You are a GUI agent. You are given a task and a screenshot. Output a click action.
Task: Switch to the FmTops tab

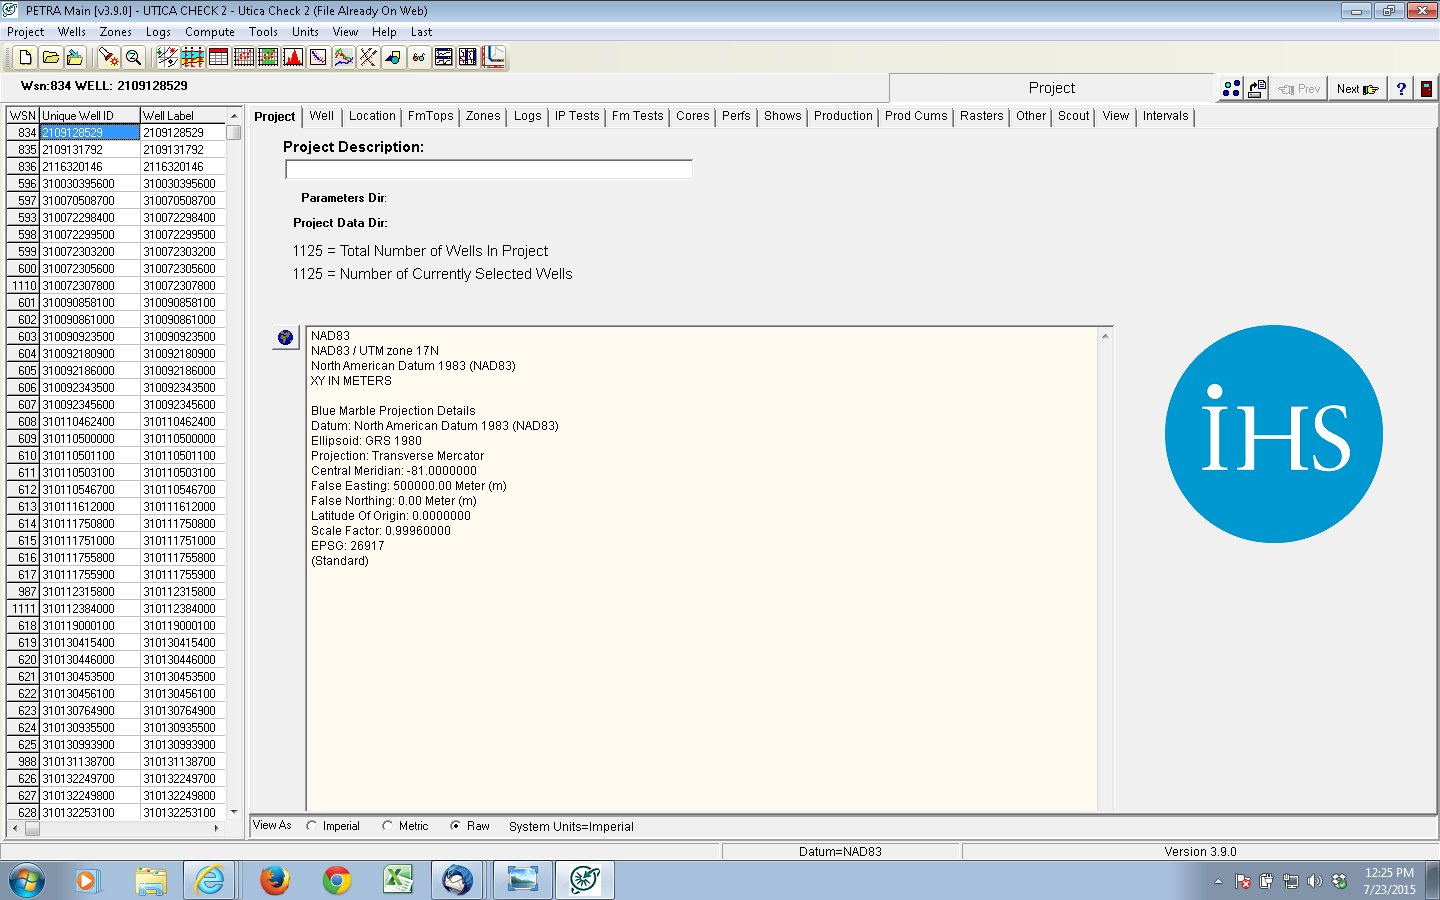[431, 116]
